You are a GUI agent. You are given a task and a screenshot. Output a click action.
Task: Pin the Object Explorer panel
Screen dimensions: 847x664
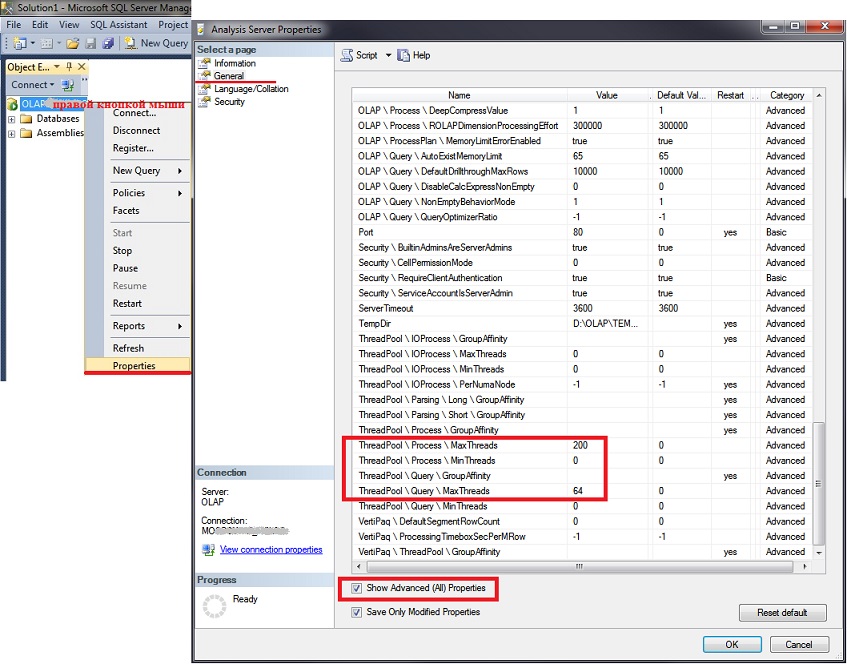(69, 66)
